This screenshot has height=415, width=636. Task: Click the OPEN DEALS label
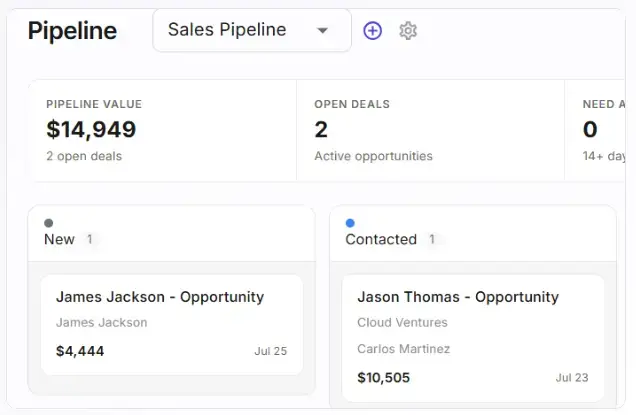pos(352,104)
